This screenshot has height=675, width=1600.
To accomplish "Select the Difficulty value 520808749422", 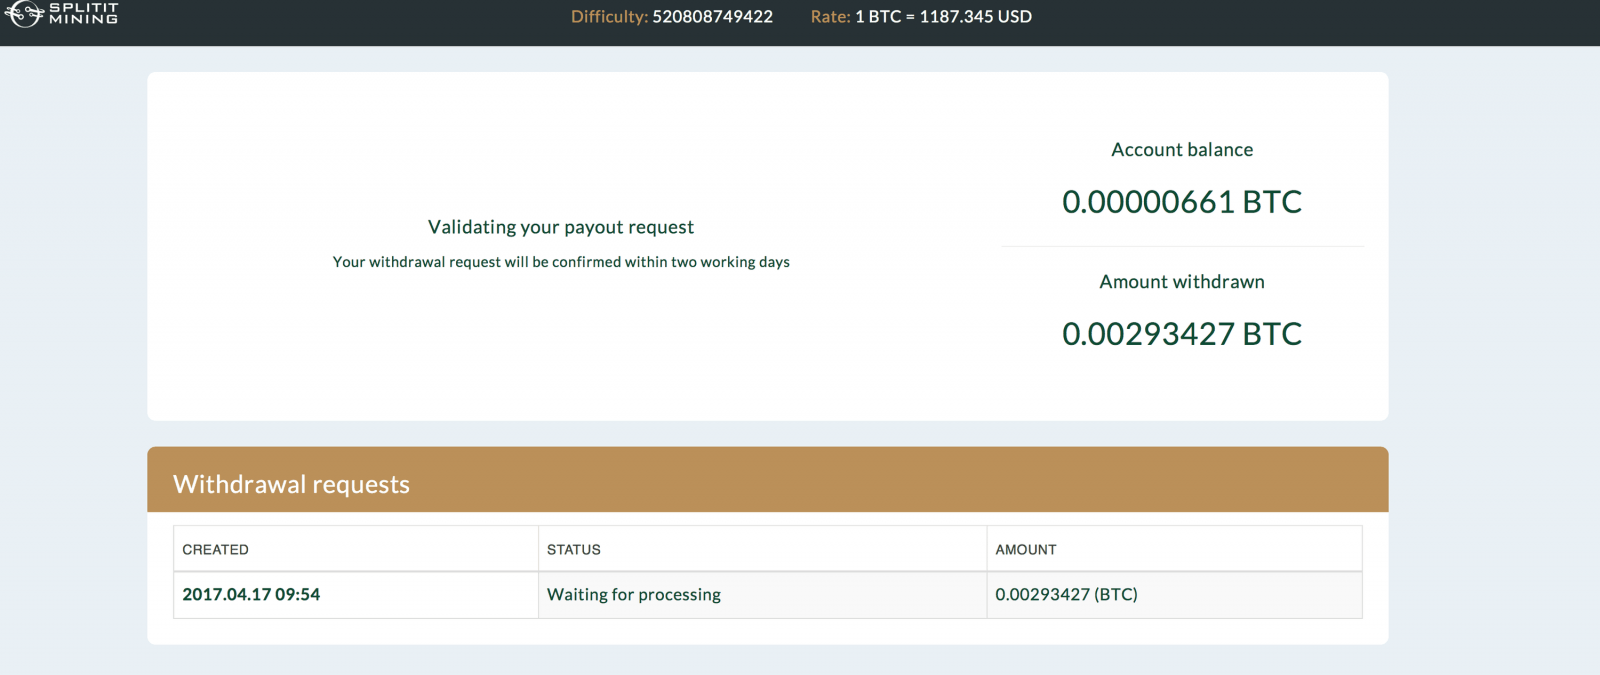I will 712,17.
